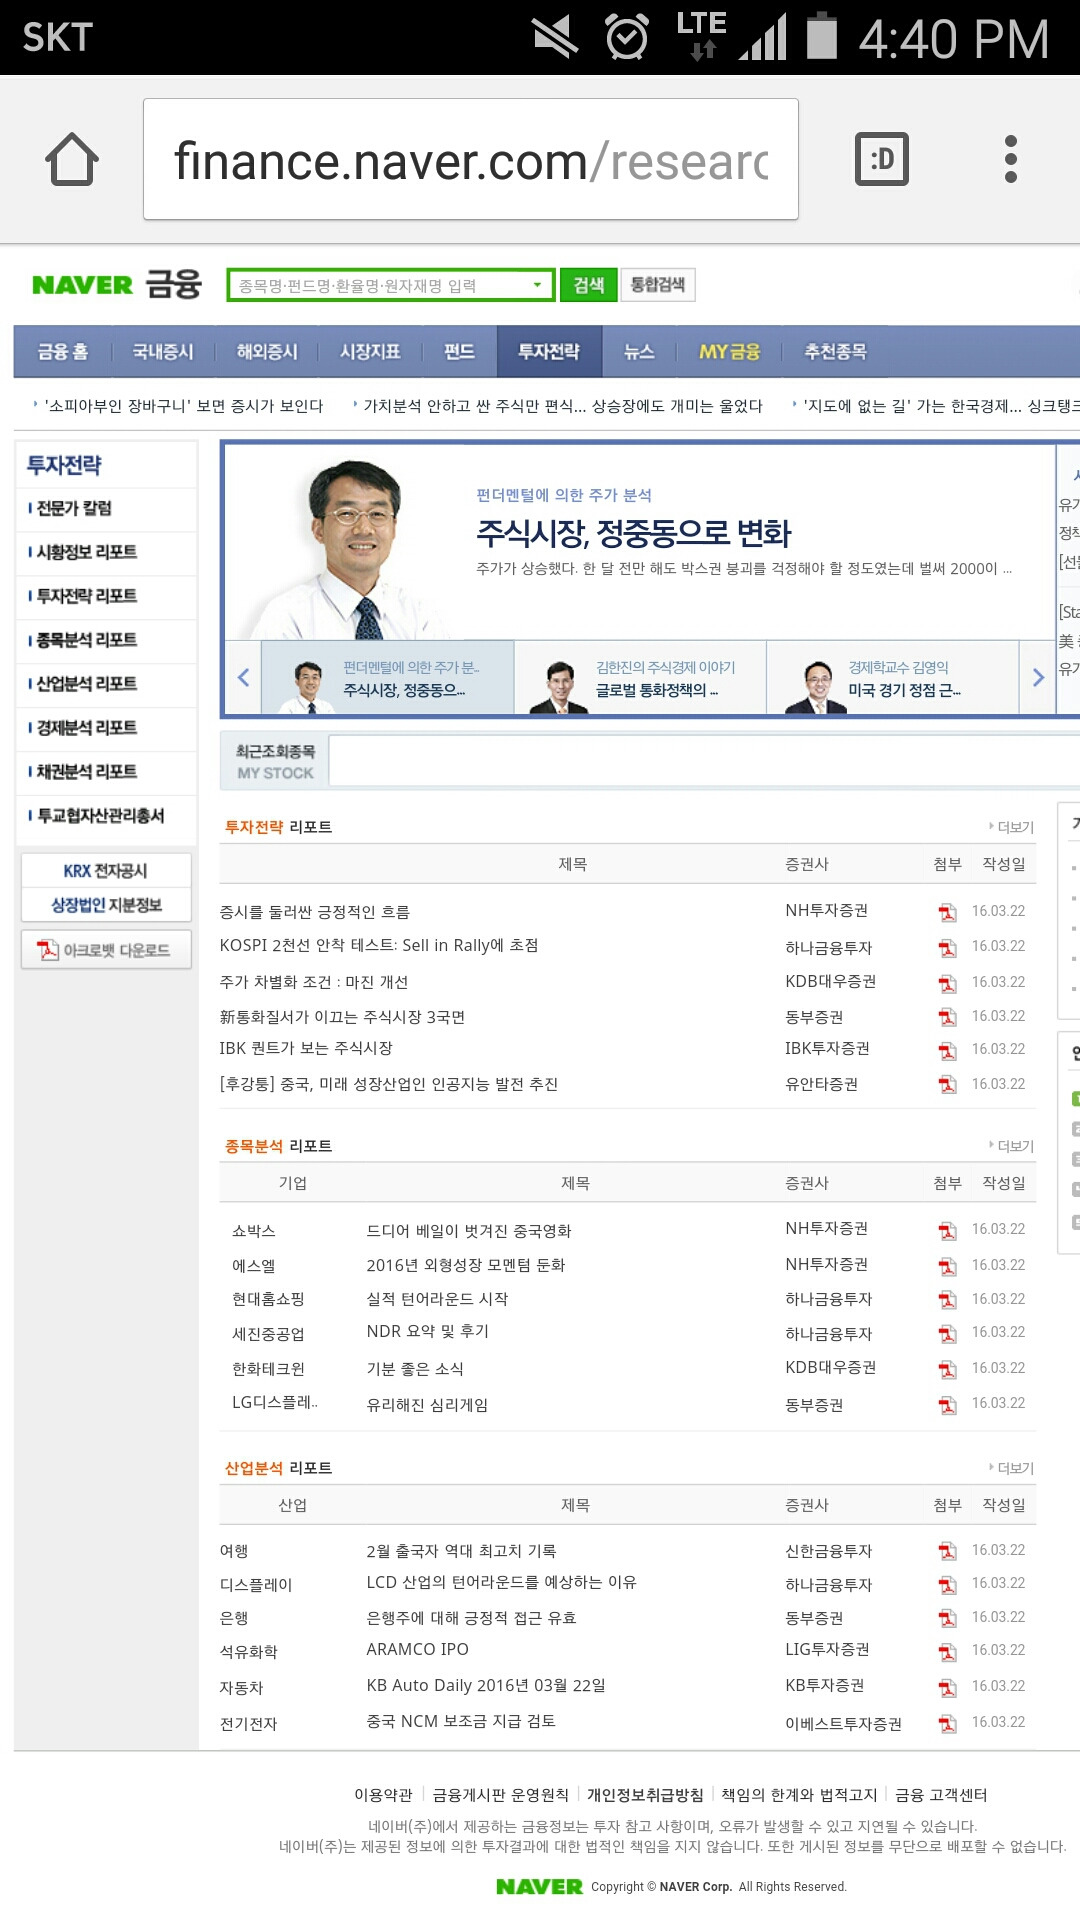Focus the 종목명·펀드명 search input field

tap(380, 285)
